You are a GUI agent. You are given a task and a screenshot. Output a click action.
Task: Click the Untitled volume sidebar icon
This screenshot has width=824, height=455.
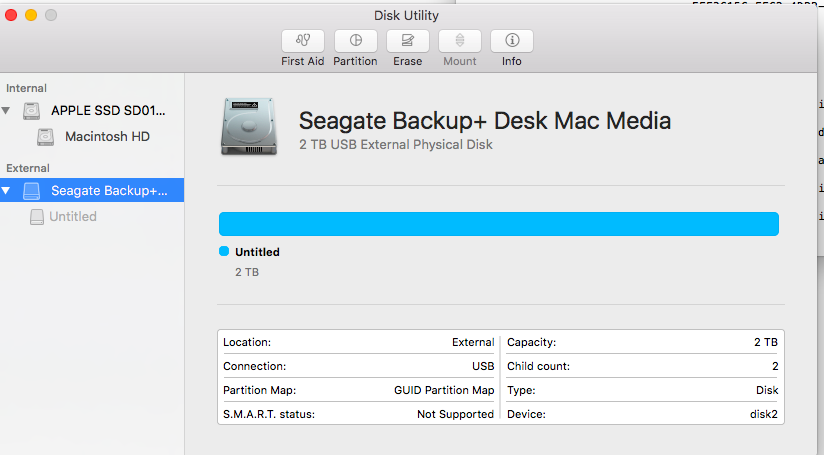pyautogui.click(x=37, y=216)
